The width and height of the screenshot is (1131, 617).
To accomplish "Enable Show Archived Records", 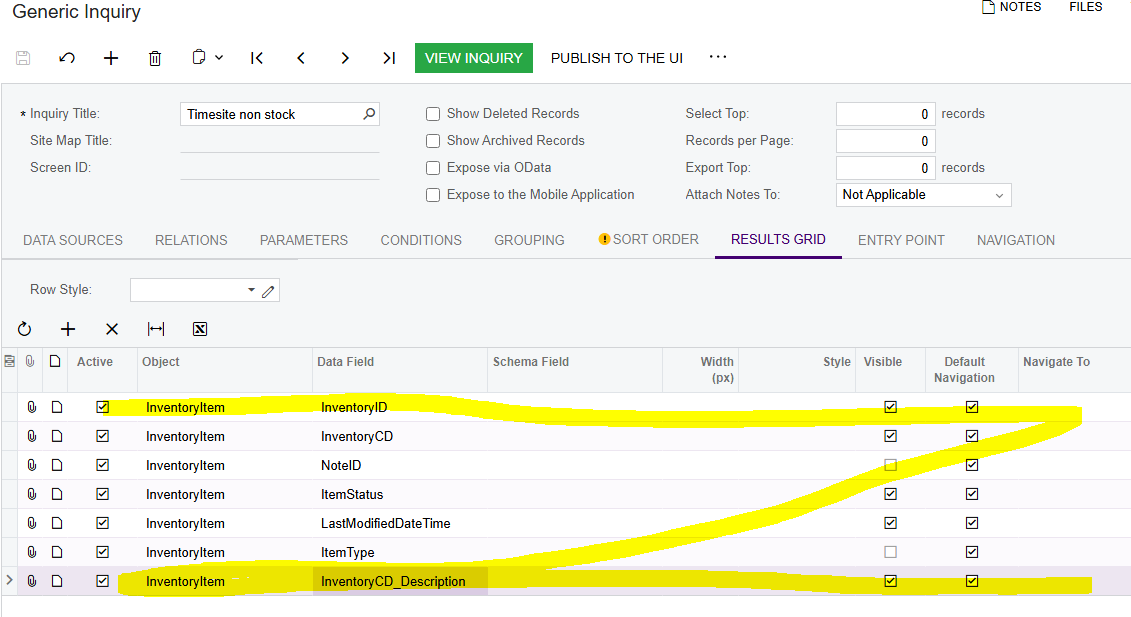I will click(x=433, y=141).
